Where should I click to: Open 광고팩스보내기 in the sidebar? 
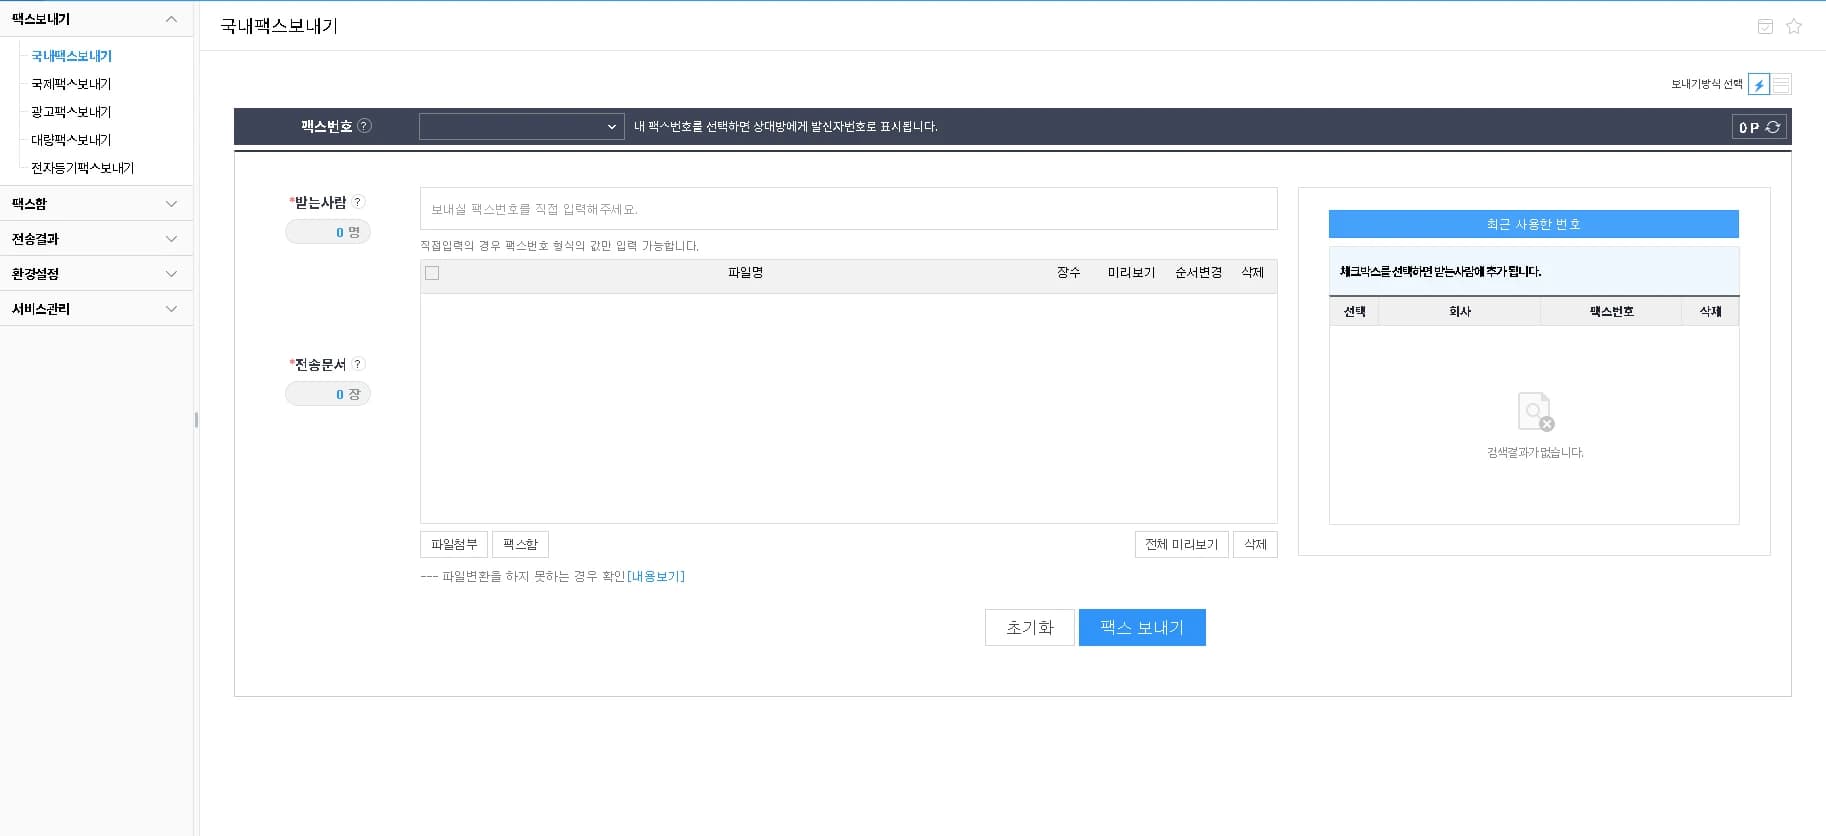71,112
